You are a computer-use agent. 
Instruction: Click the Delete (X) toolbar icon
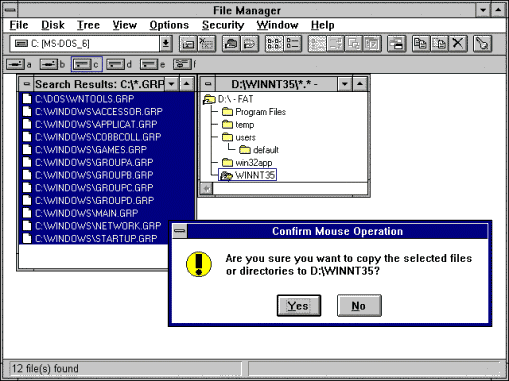click(458, 44)
